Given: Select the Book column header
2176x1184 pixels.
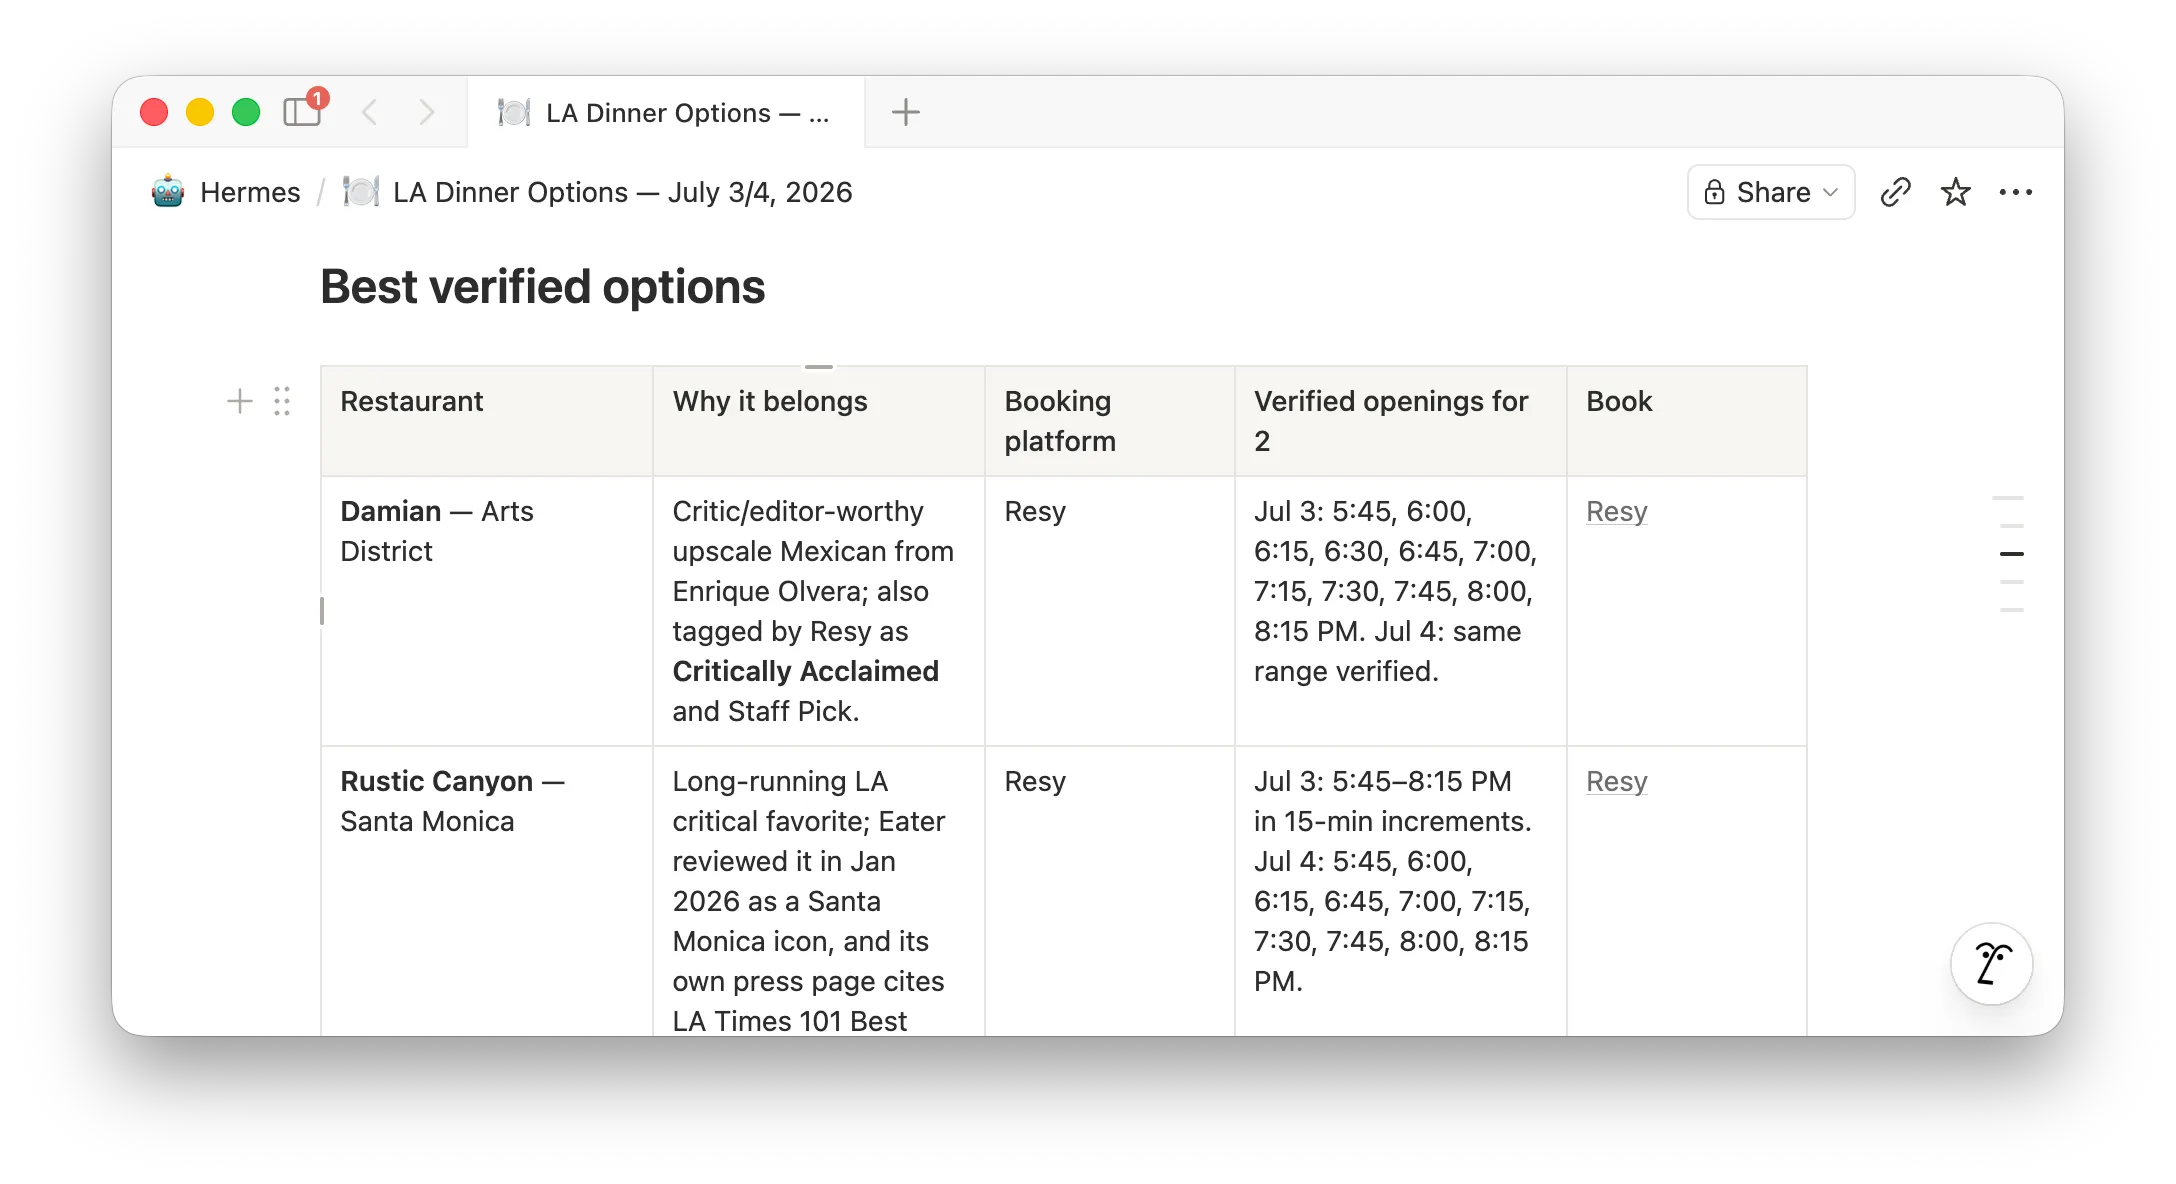Looking at the screenshot, I should point(1686,421).
